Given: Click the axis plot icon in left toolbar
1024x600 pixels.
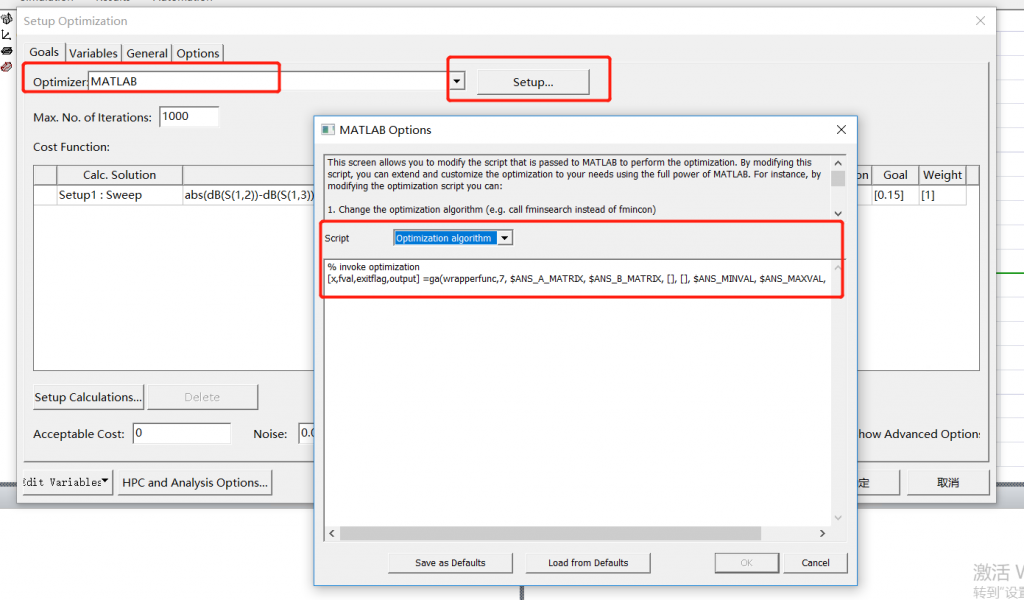Looking at the screenshot, I should pos(7,34).
